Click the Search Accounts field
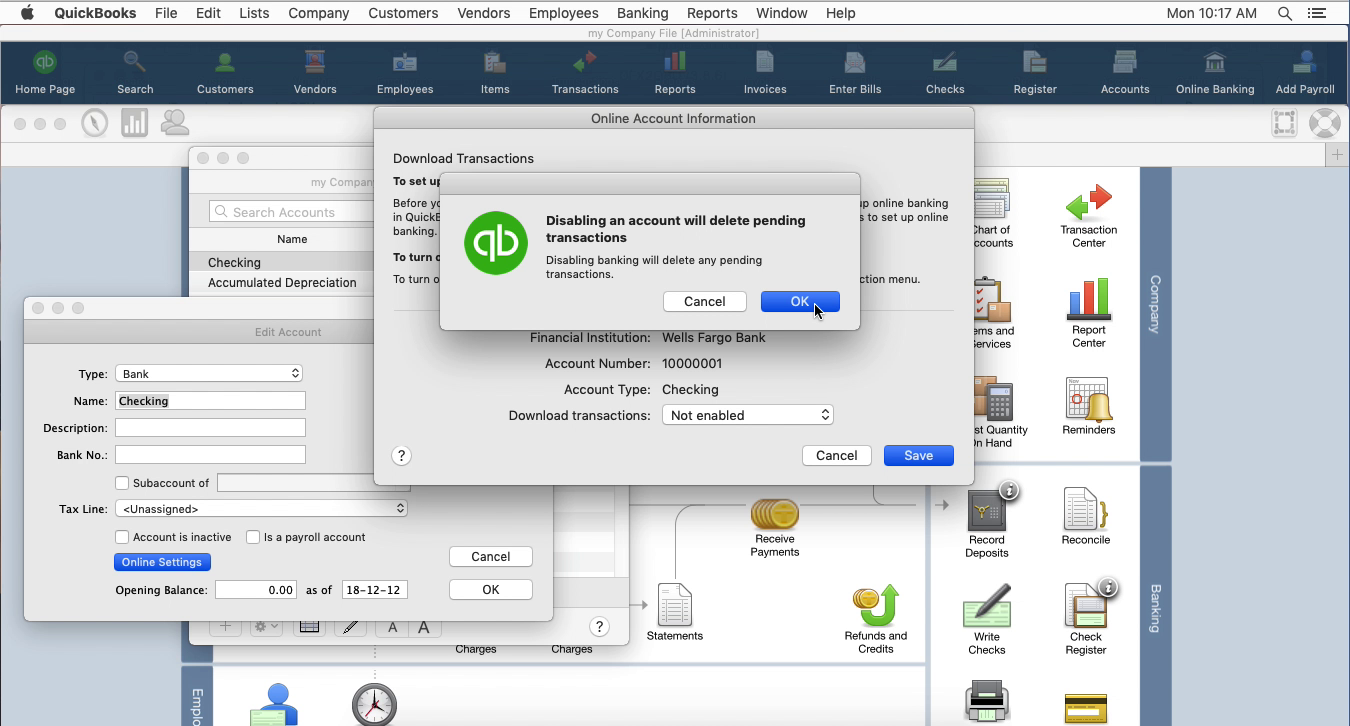 291,212
